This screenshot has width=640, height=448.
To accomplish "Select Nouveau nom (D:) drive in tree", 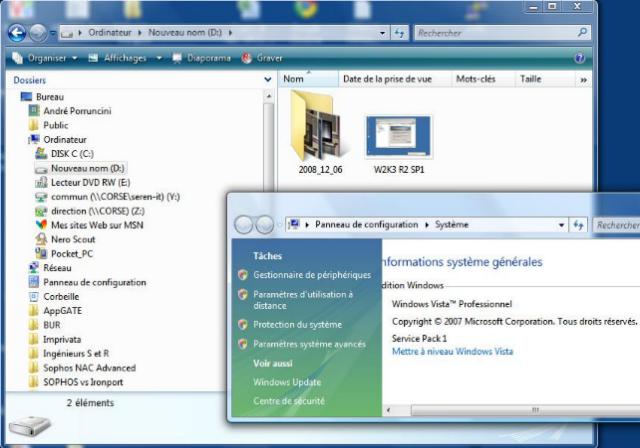I will tap(80, 168).
